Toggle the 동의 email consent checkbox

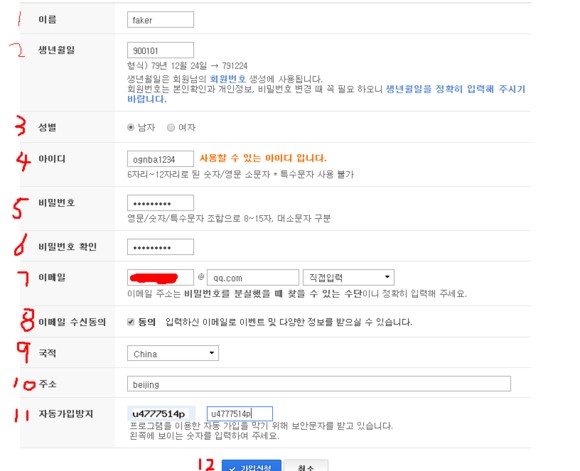coord(131,322)
